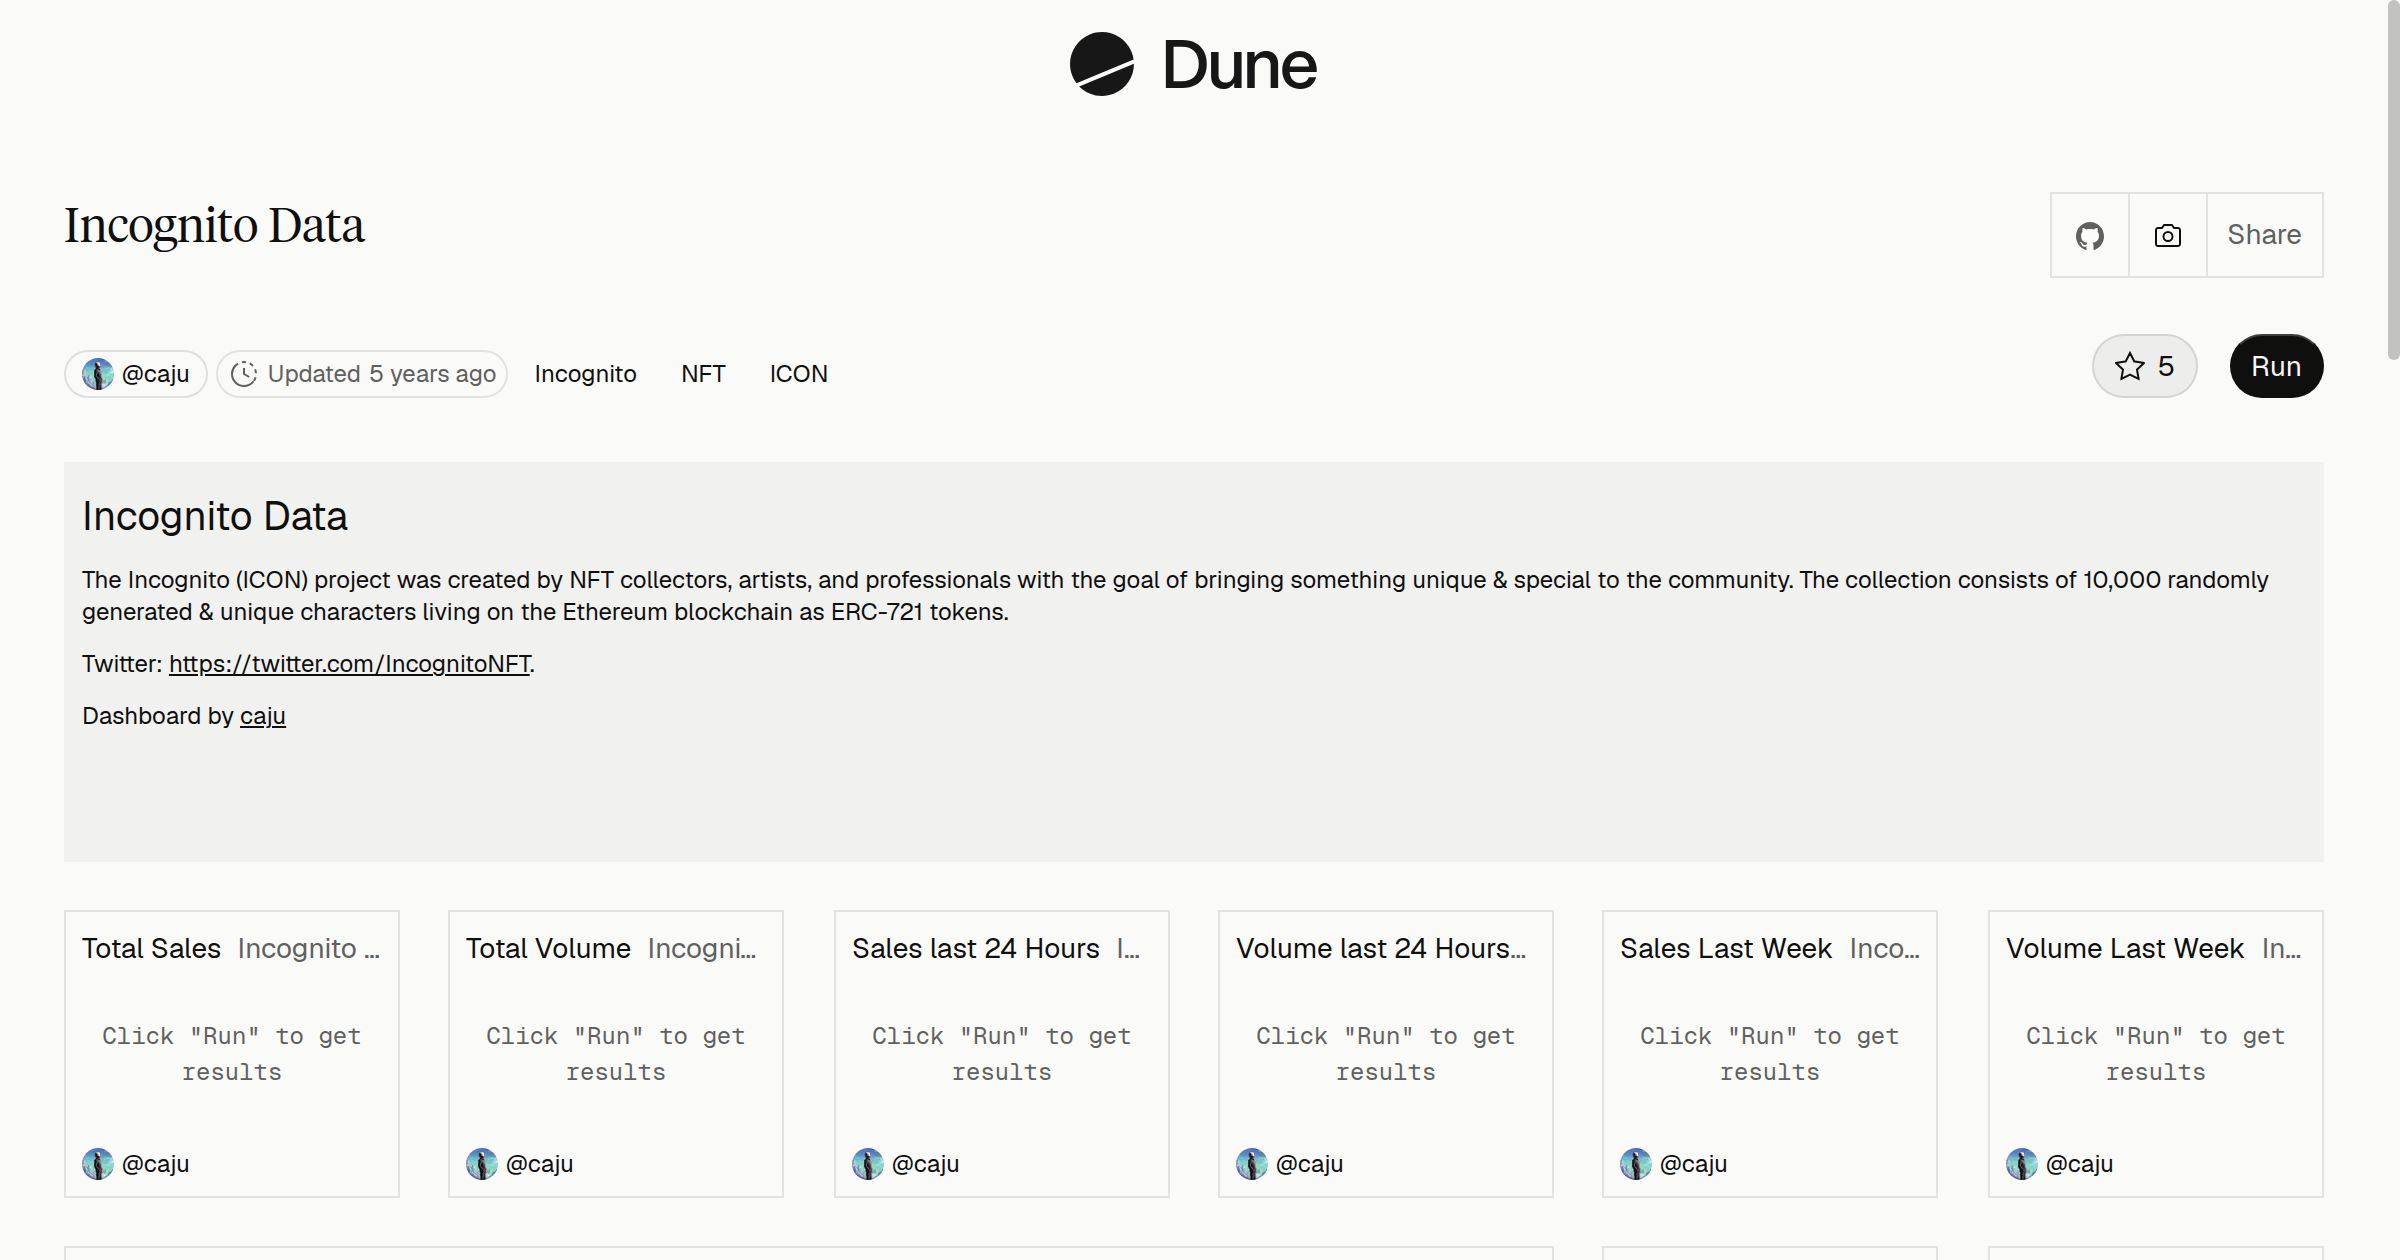This screenshot has height=1260, width=2400.
Task: Open the Volume last 24 Hours card title
Action: [x=1381, y=948]
